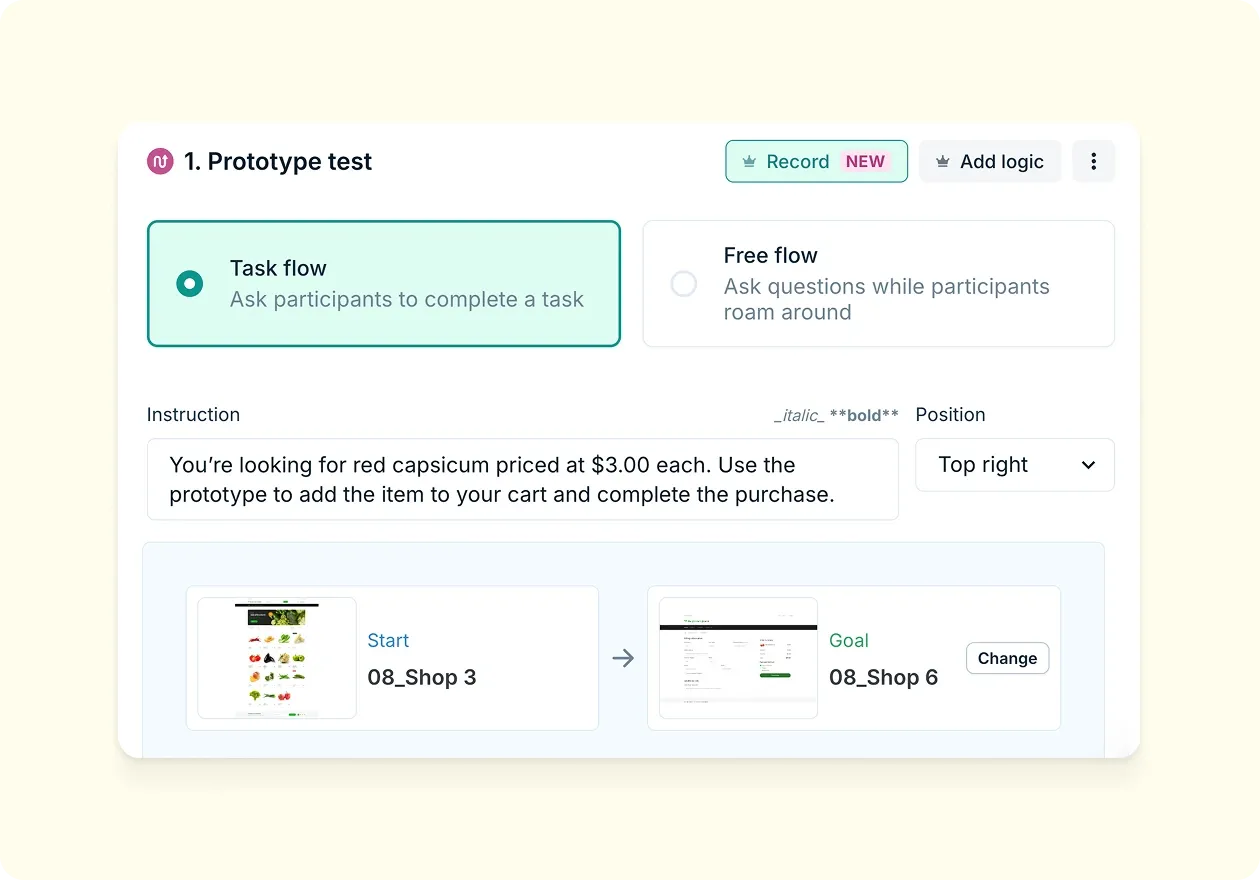
Task: Click the empty Free flow radio circle
Action: coord(684,284)
